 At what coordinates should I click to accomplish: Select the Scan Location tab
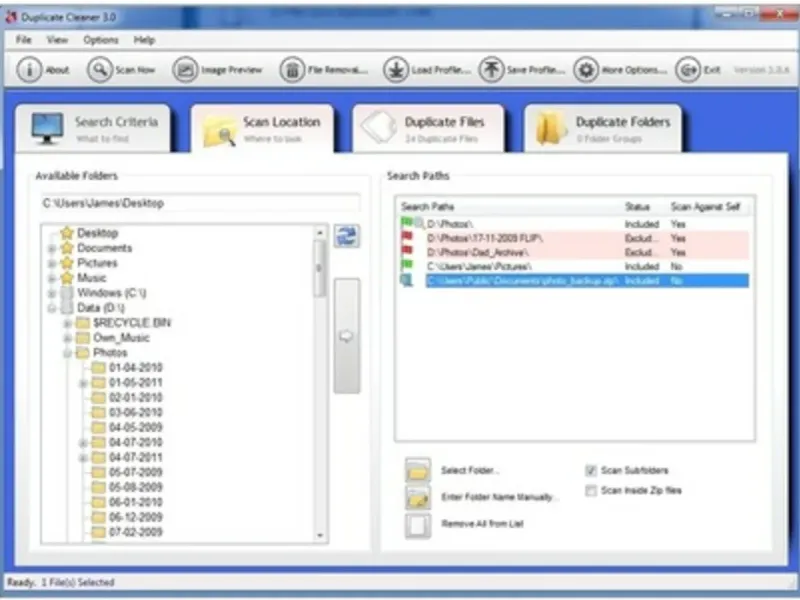tap(263, 129)
